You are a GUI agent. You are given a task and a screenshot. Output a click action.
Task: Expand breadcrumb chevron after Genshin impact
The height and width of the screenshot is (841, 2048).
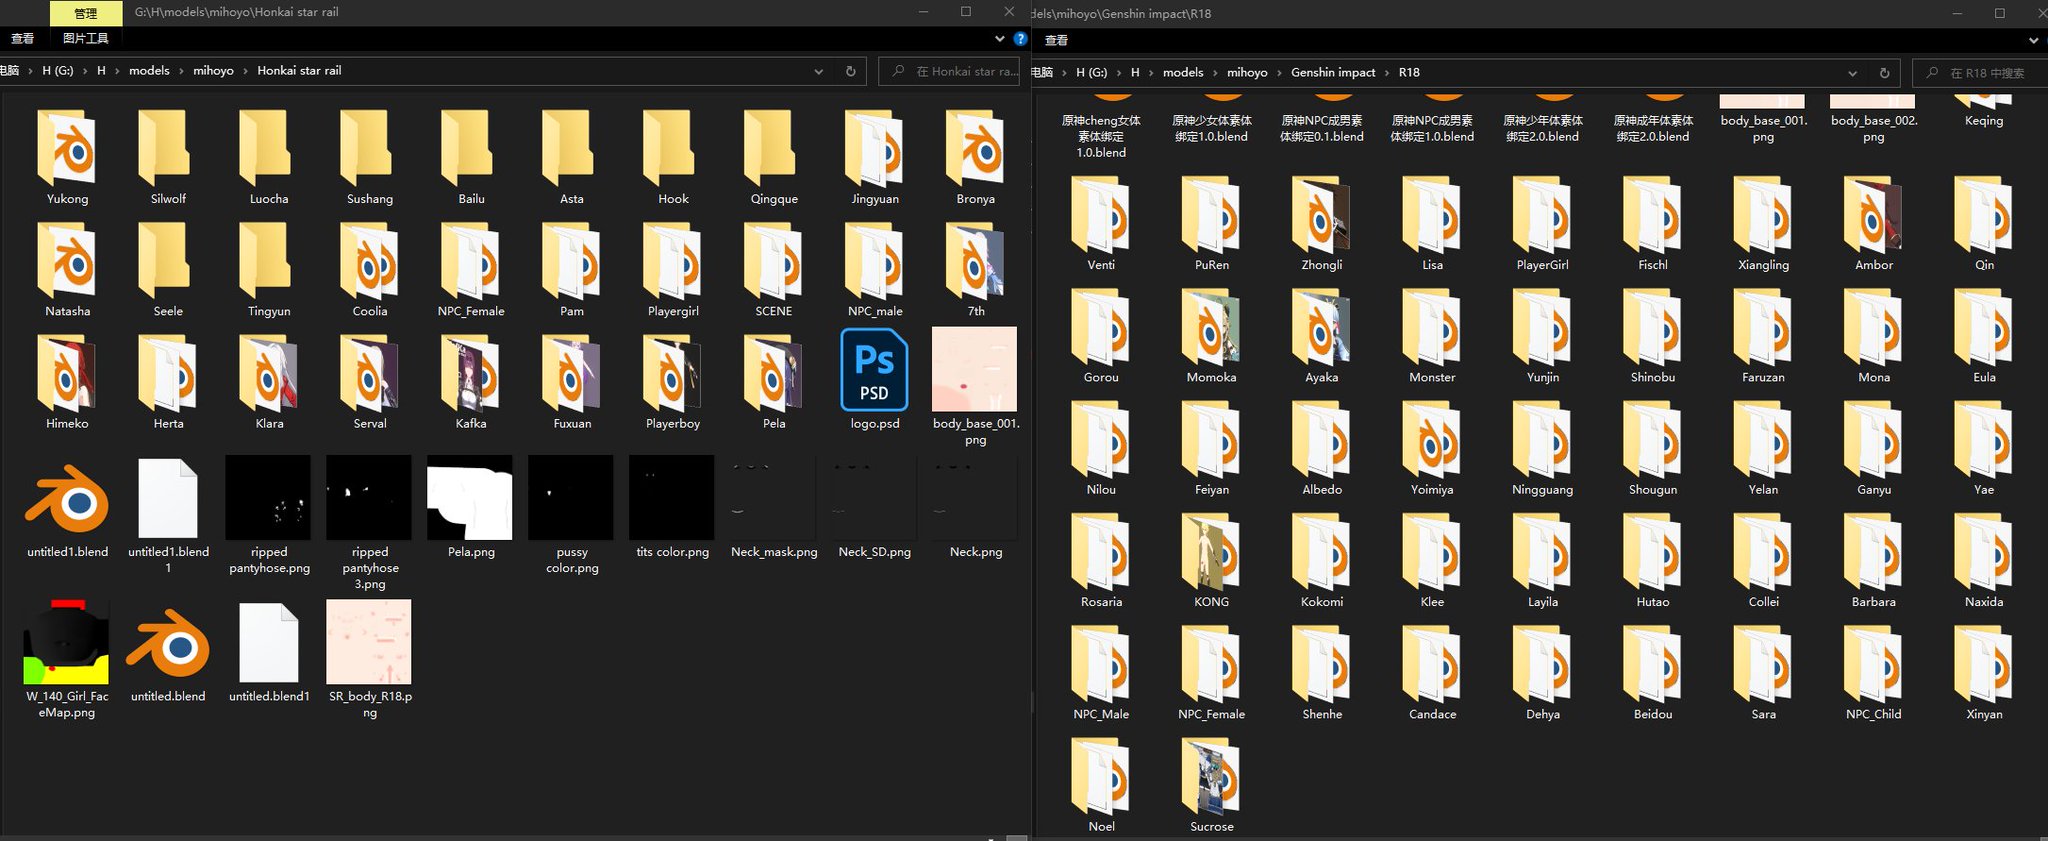[x=1387, y=73]
